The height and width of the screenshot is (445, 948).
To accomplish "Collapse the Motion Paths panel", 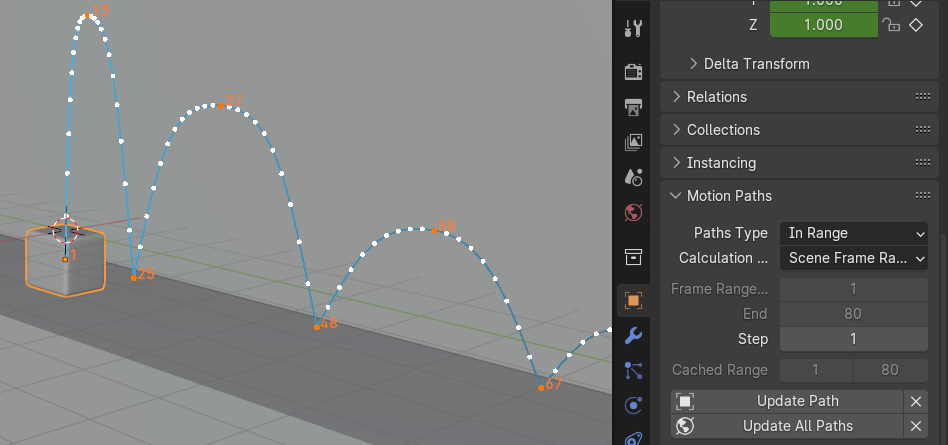I will point(728,196).
